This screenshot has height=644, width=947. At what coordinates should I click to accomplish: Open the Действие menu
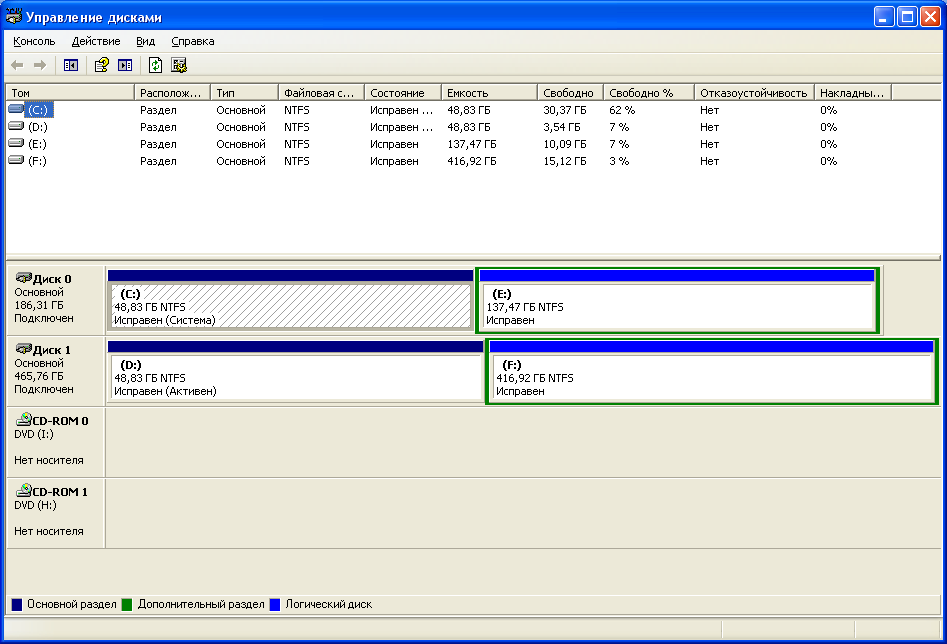96,41
